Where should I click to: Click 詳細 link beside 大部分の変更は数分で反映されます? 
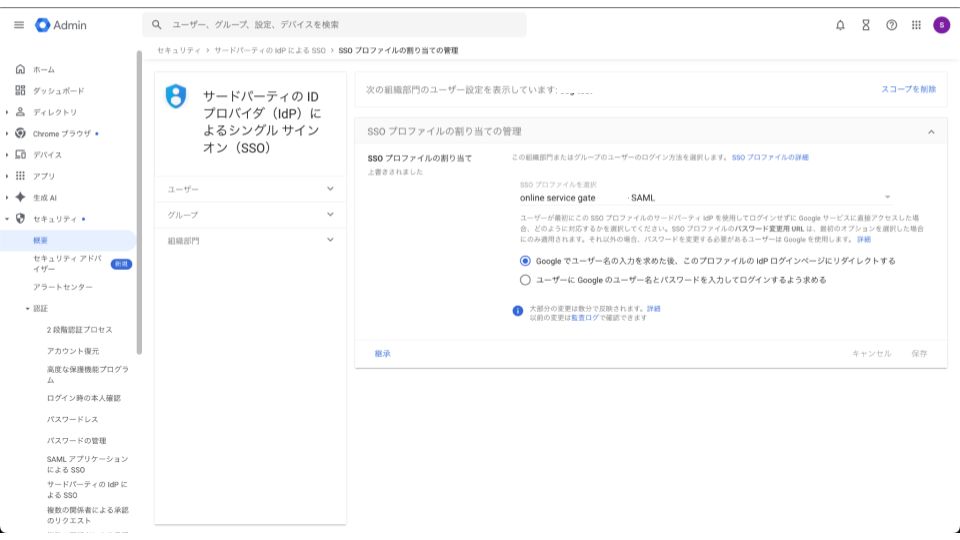[x=654, y=309]
